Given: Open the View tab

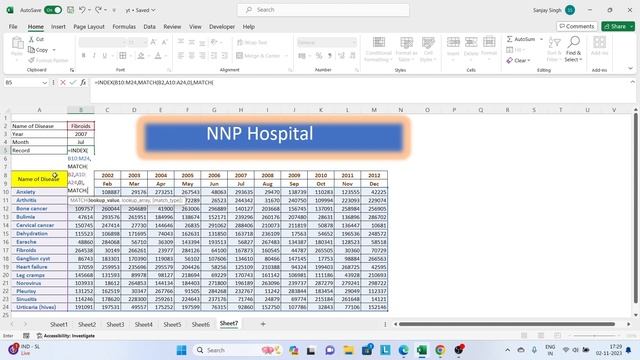Looking at the screenshot, I should 195,27.
